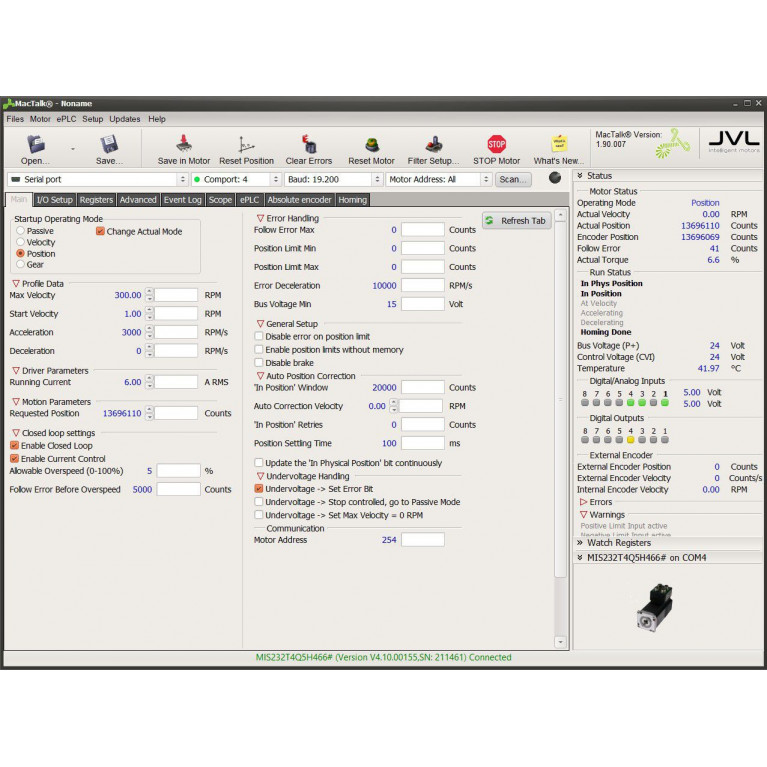Check Update In Physical Position bit continuously

(259, 463)
